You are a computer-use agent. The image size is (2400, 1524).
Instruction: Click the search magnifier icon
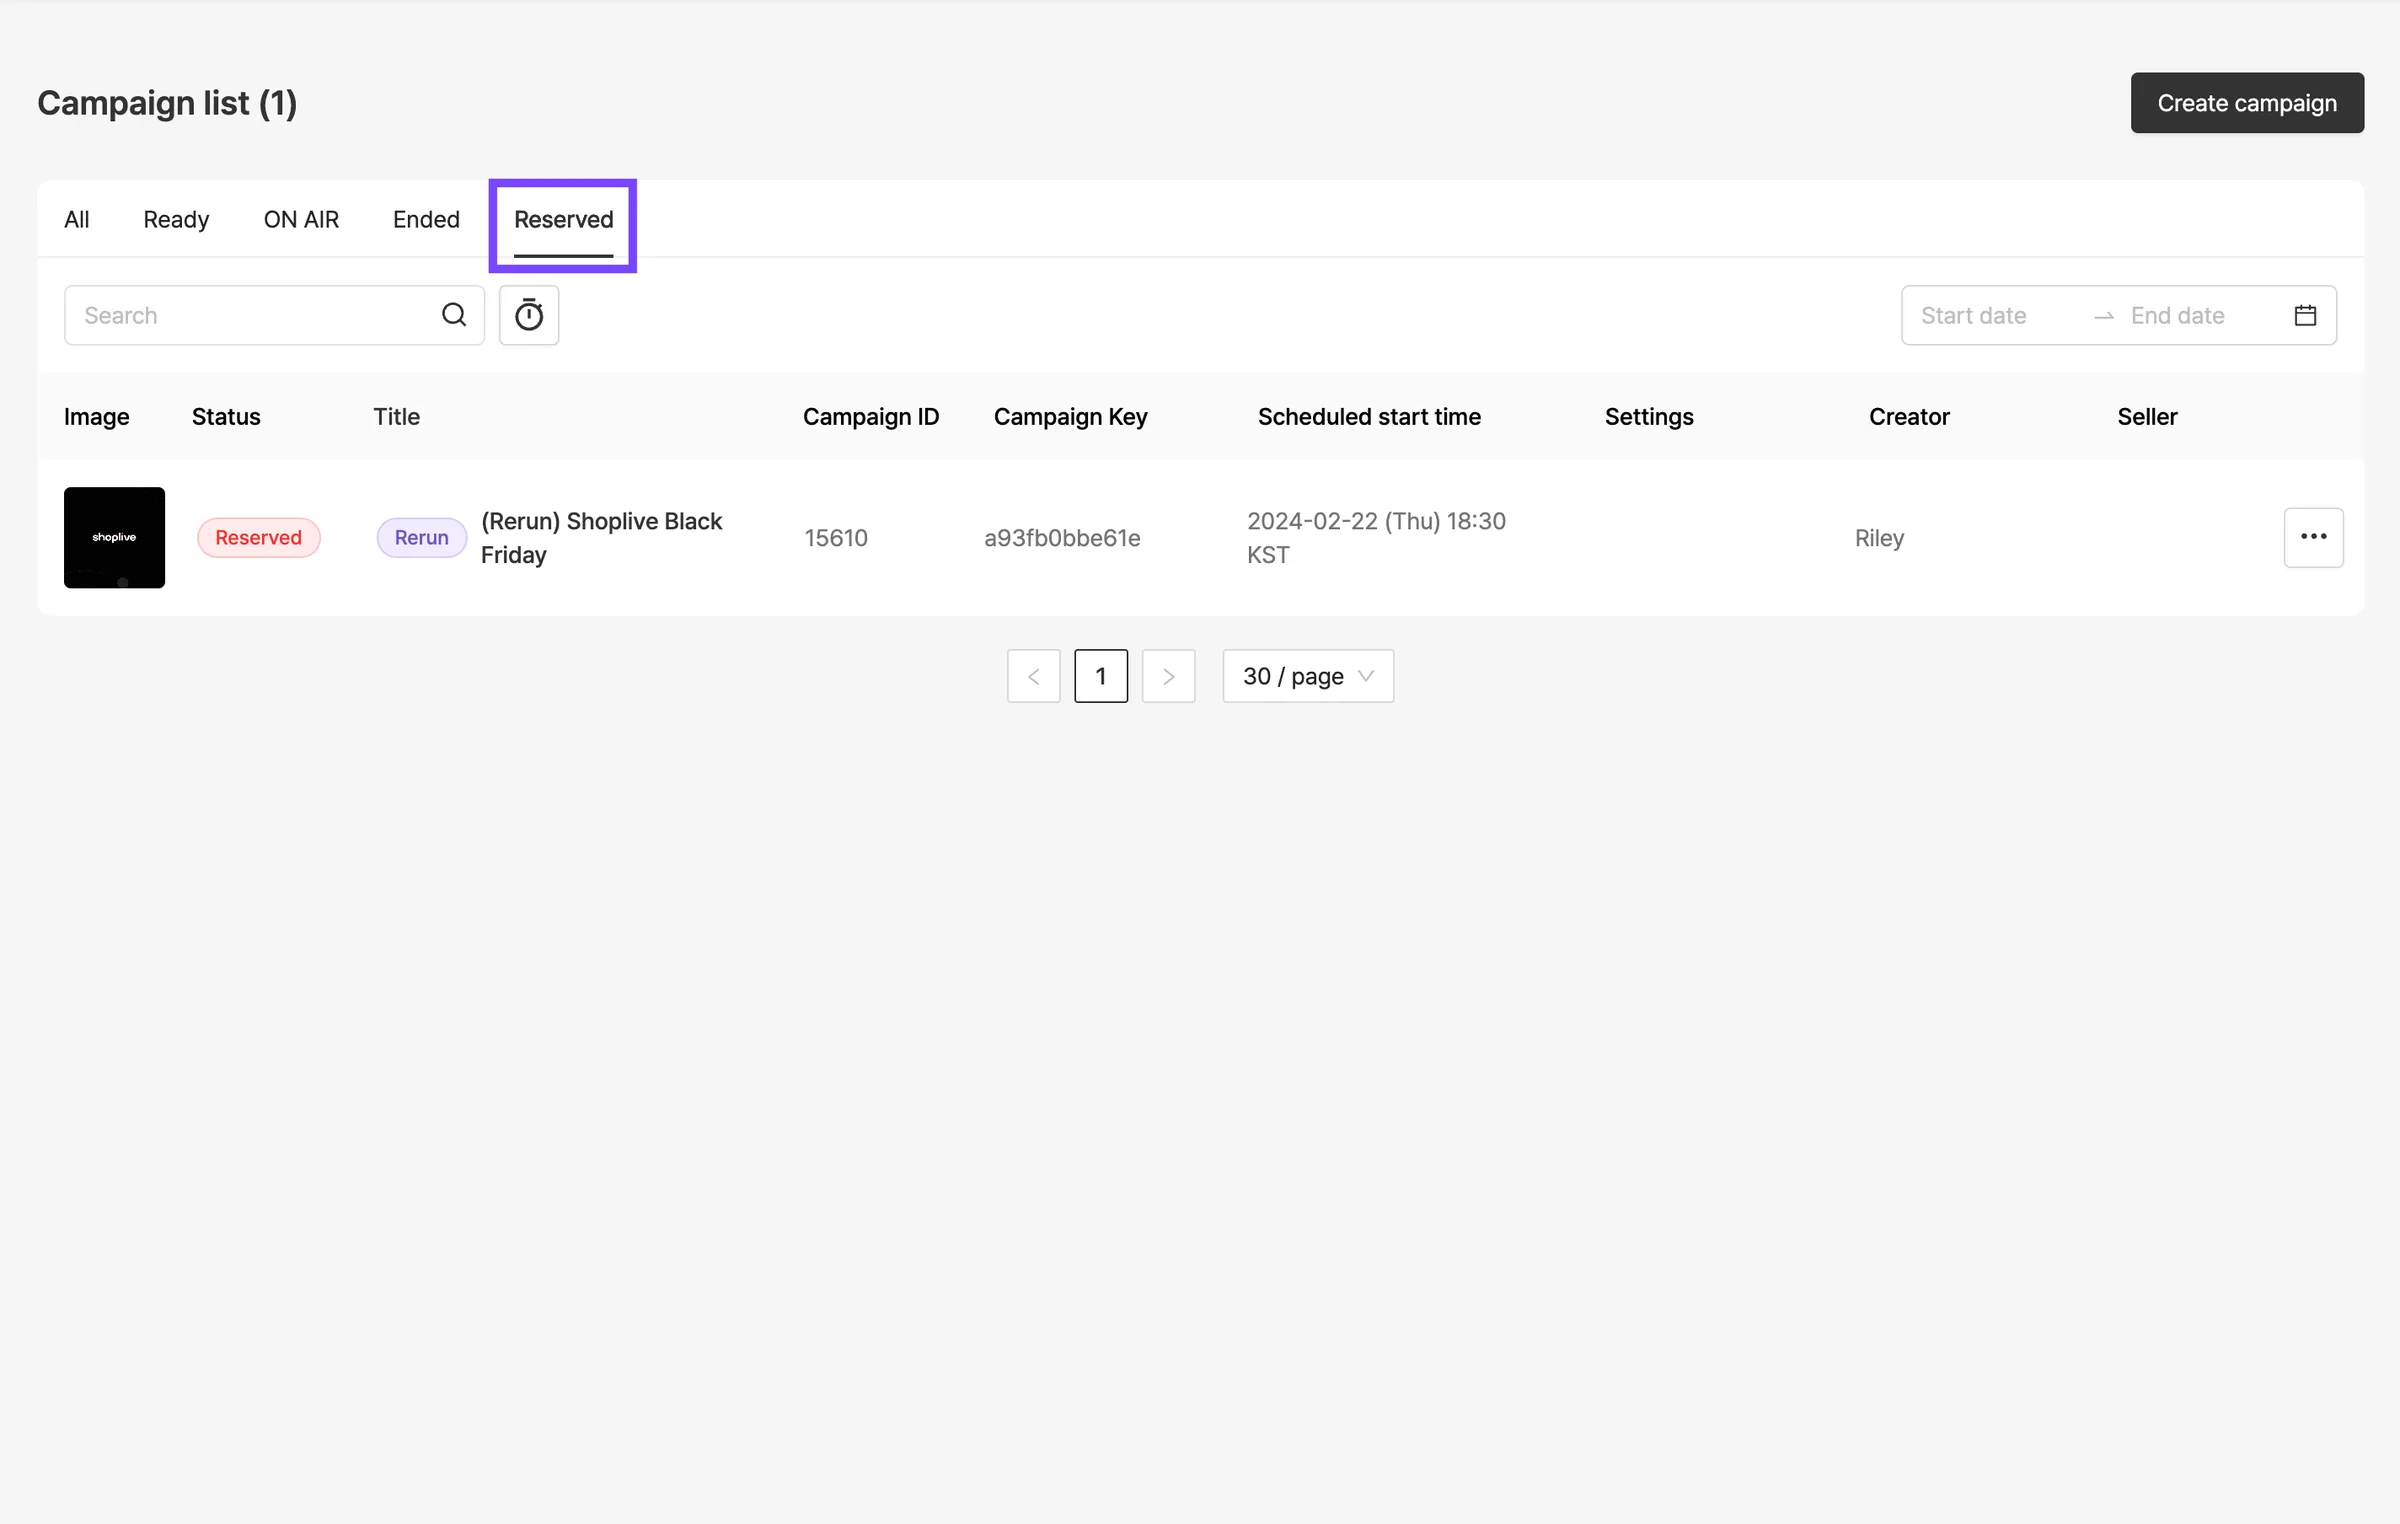[454, 315]
